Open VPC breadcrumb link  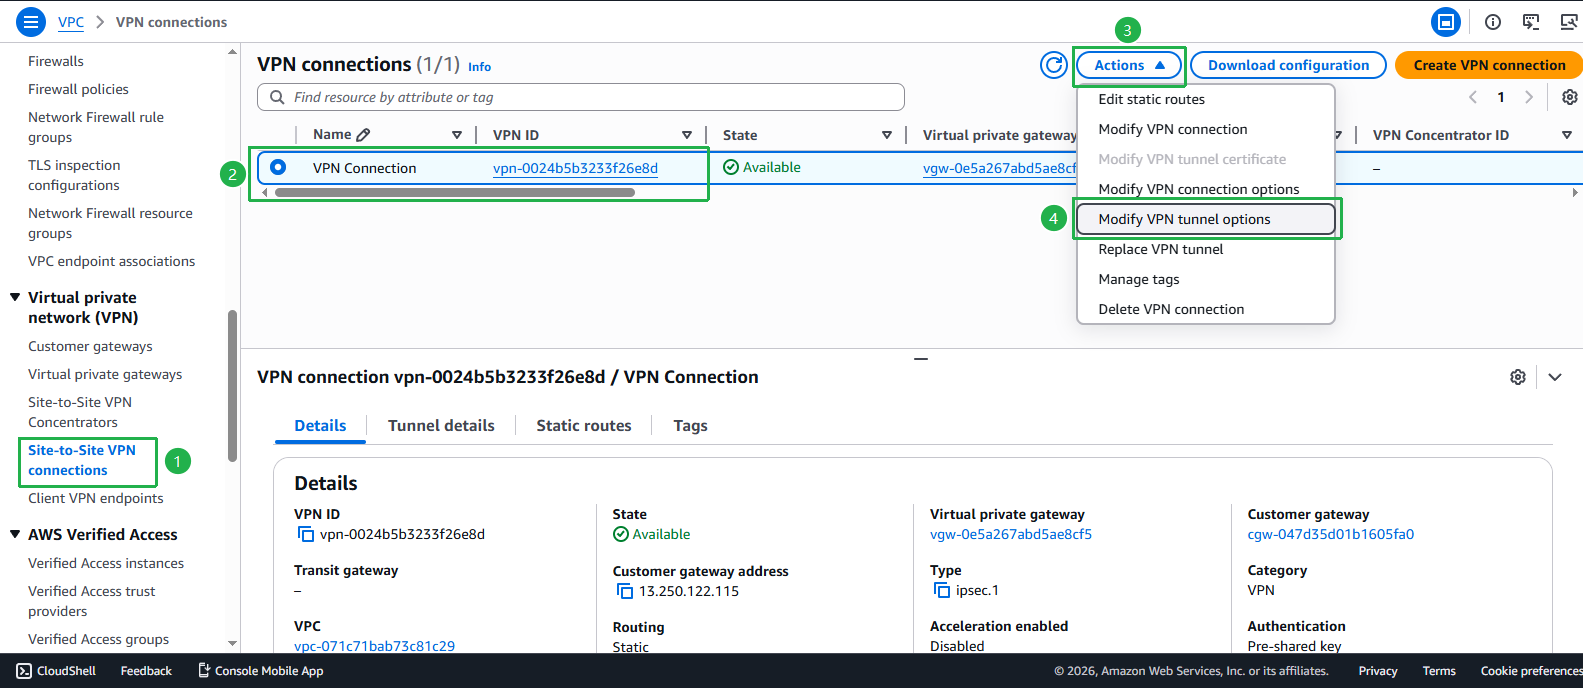(x=71, y=22)
